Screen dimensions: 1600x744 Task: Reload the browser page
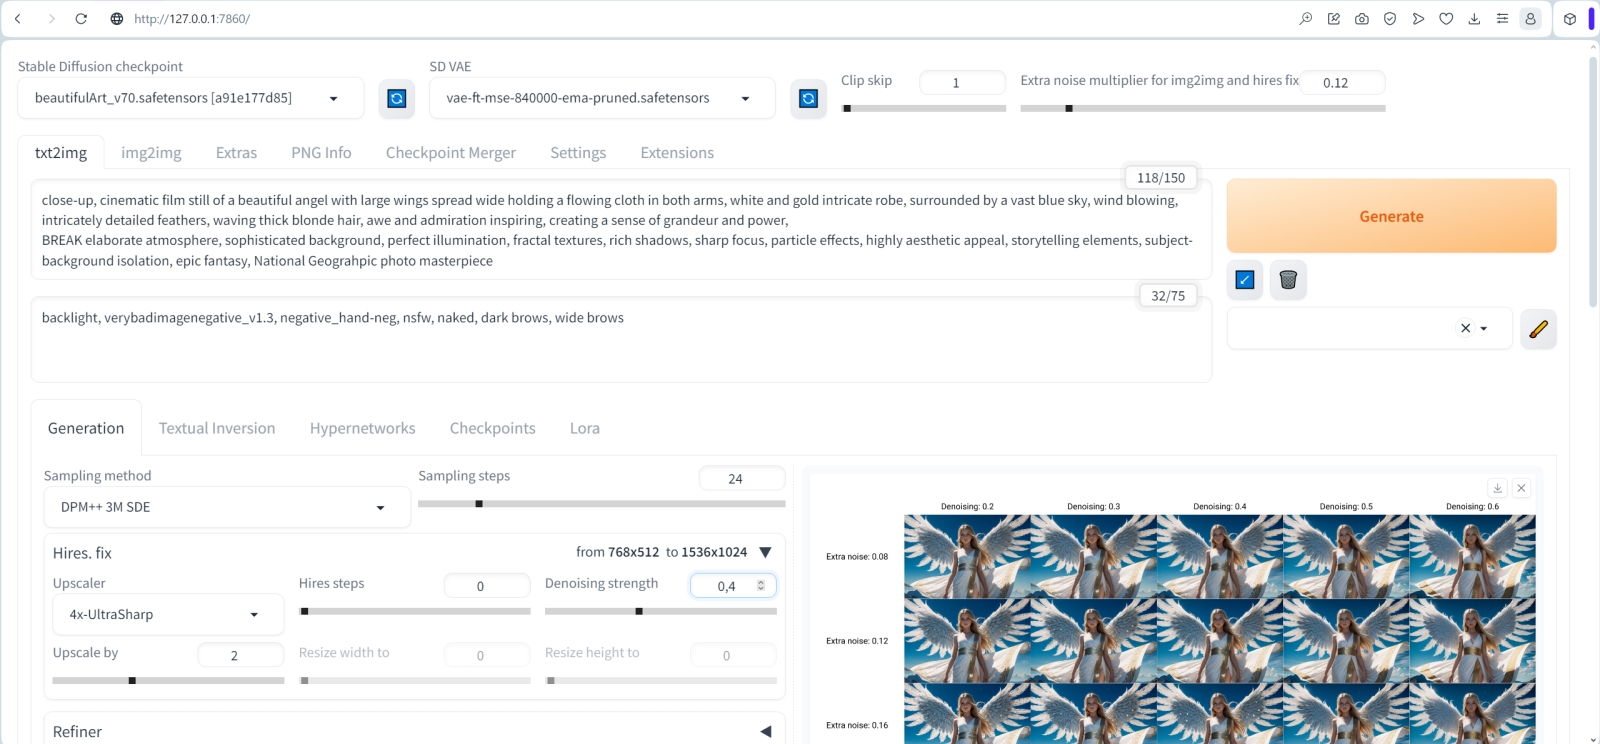click(x=82, y=19)
